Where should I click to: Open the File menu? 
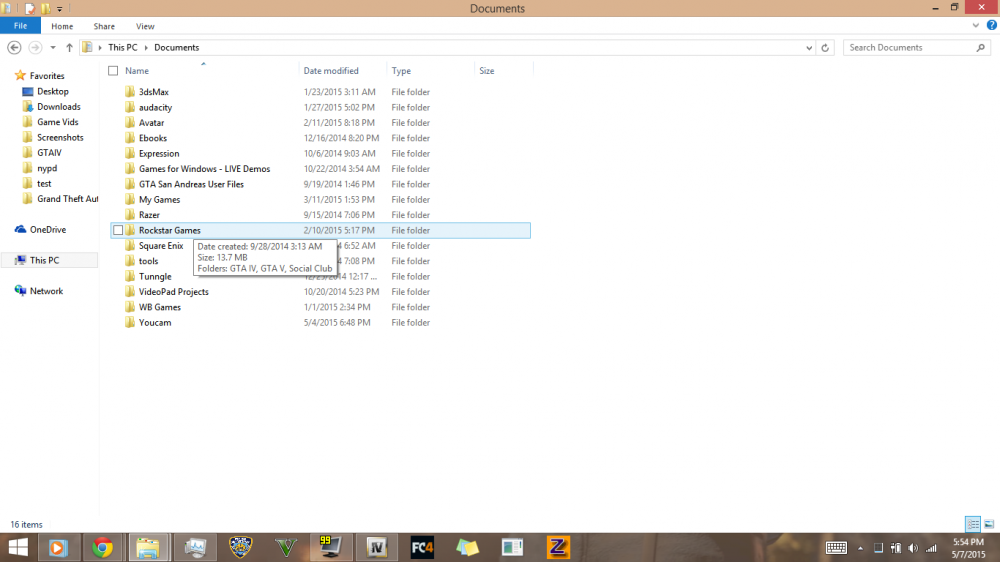pyautogui.click(x=20, y=26)
